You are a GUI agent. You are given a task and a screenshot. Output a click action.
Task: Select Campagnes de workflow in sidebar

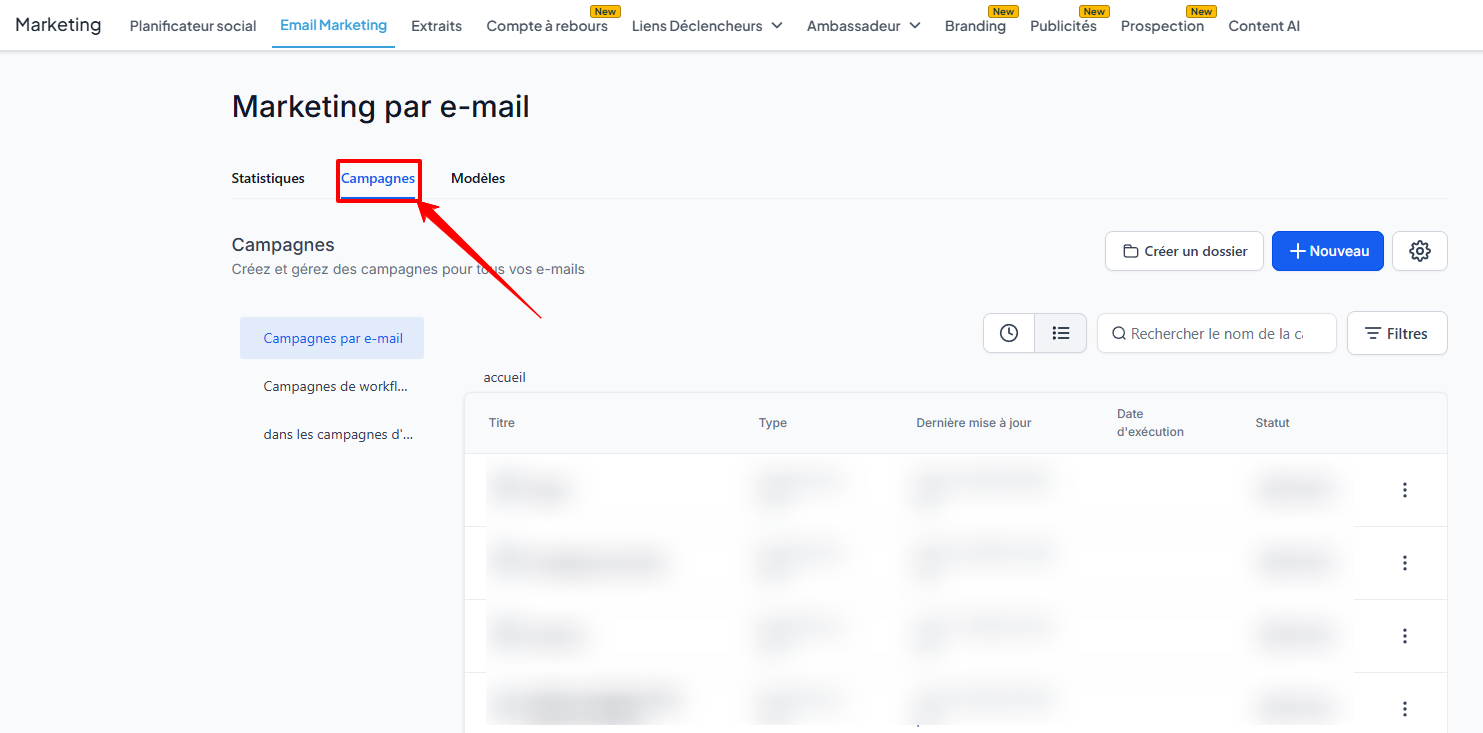click(335, 386)
